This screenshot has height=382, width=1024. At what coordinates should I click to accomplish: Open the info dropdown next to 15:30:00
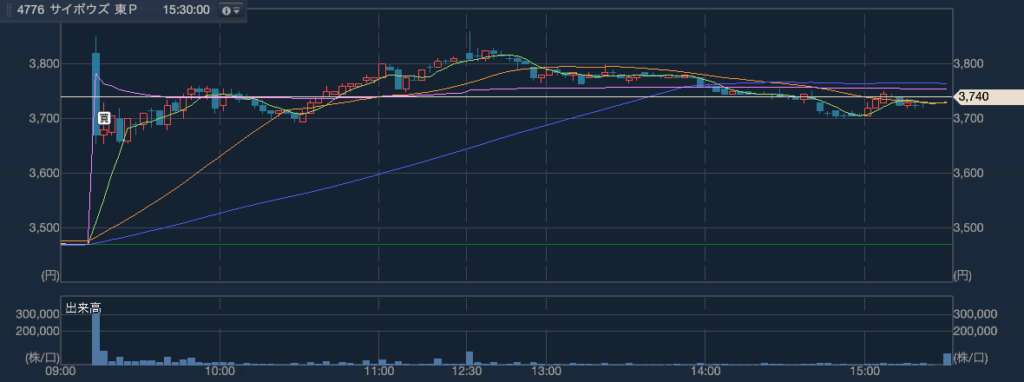(x=231, y=10)
